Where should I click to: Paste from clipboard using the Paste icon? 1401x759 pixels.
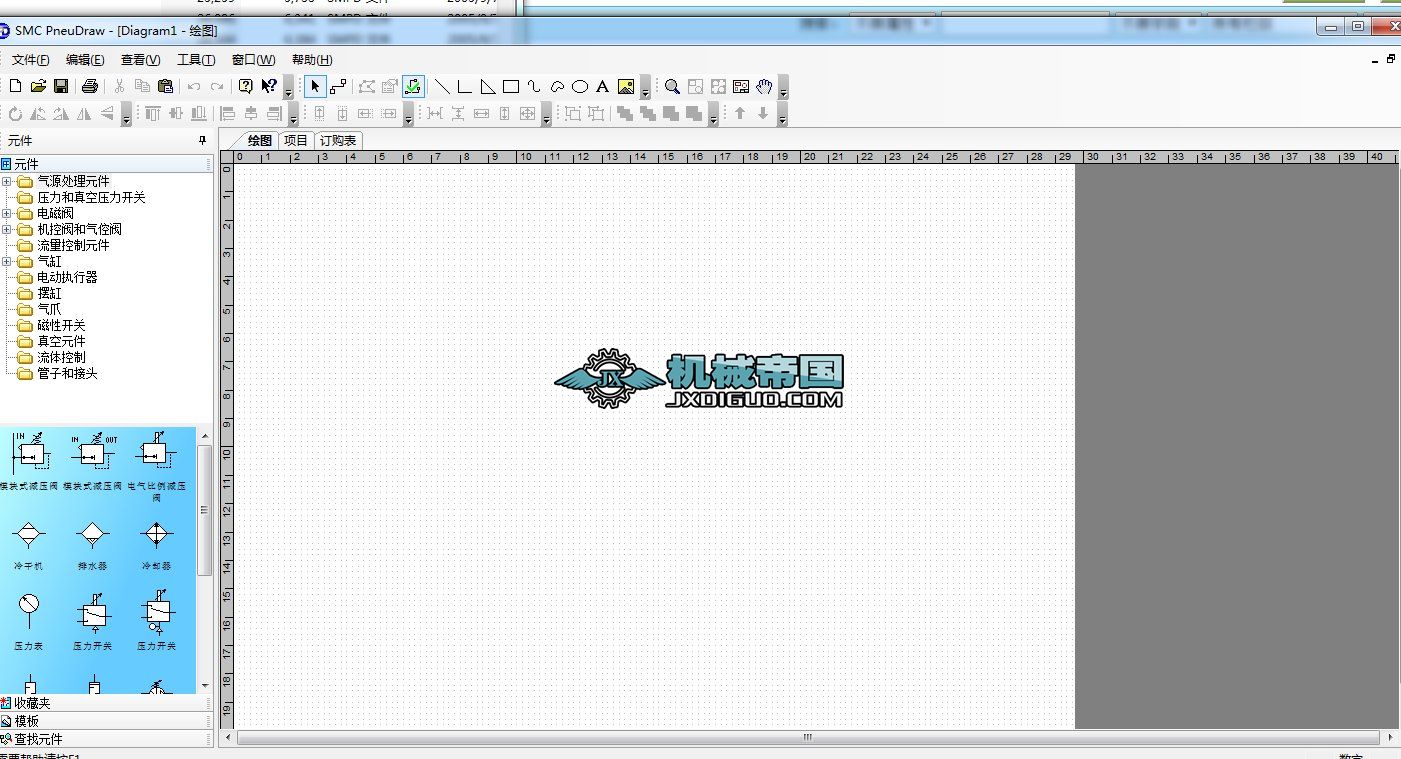click(166, 87)
